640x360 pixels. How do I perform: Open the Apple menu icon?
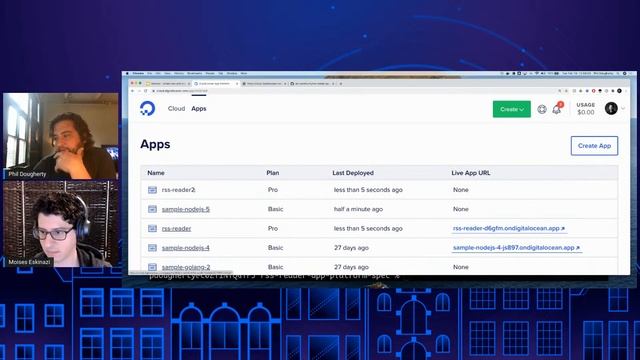click(127, 73)
